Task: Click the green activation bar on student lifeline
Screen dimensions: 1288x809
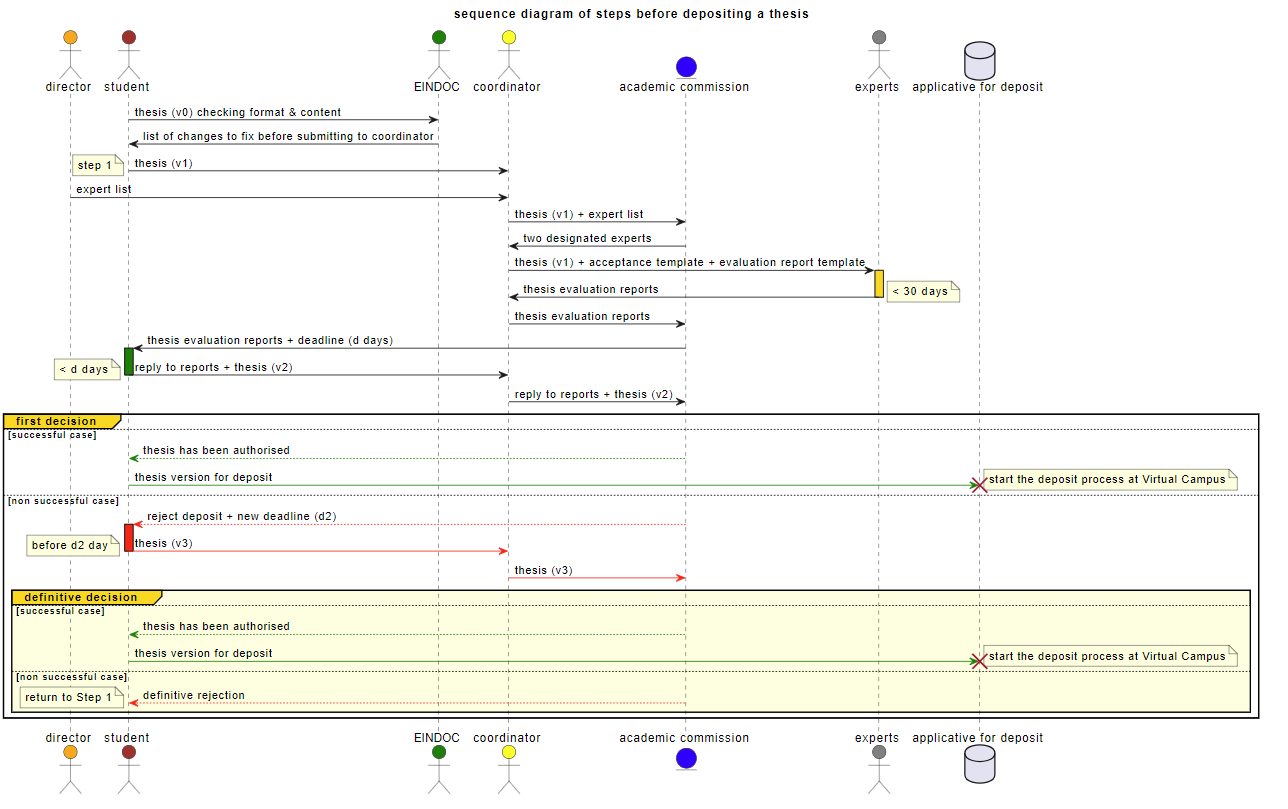Action: pos(128,361)
